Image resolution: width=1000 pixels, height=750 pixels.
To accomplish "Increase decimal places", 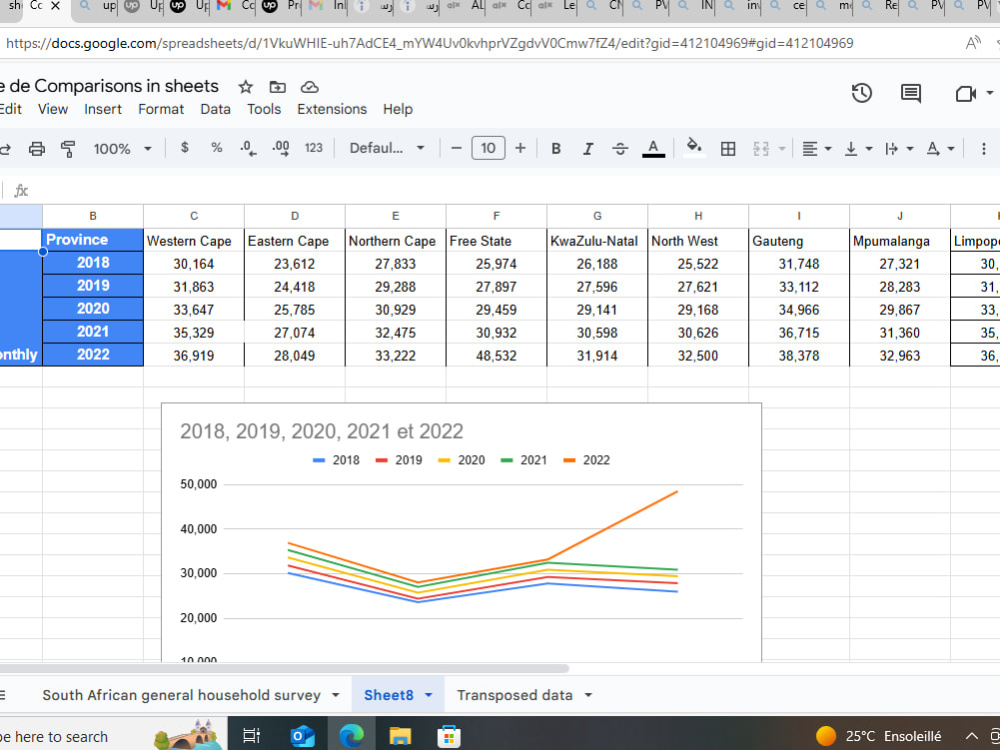I will click(281, 148).
